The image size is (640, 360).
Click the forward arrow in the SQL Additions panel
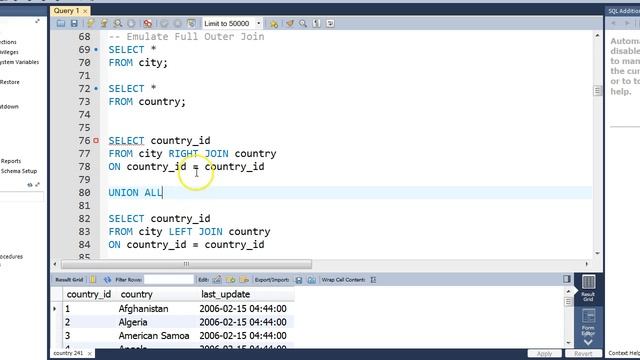tap(627, 24)
